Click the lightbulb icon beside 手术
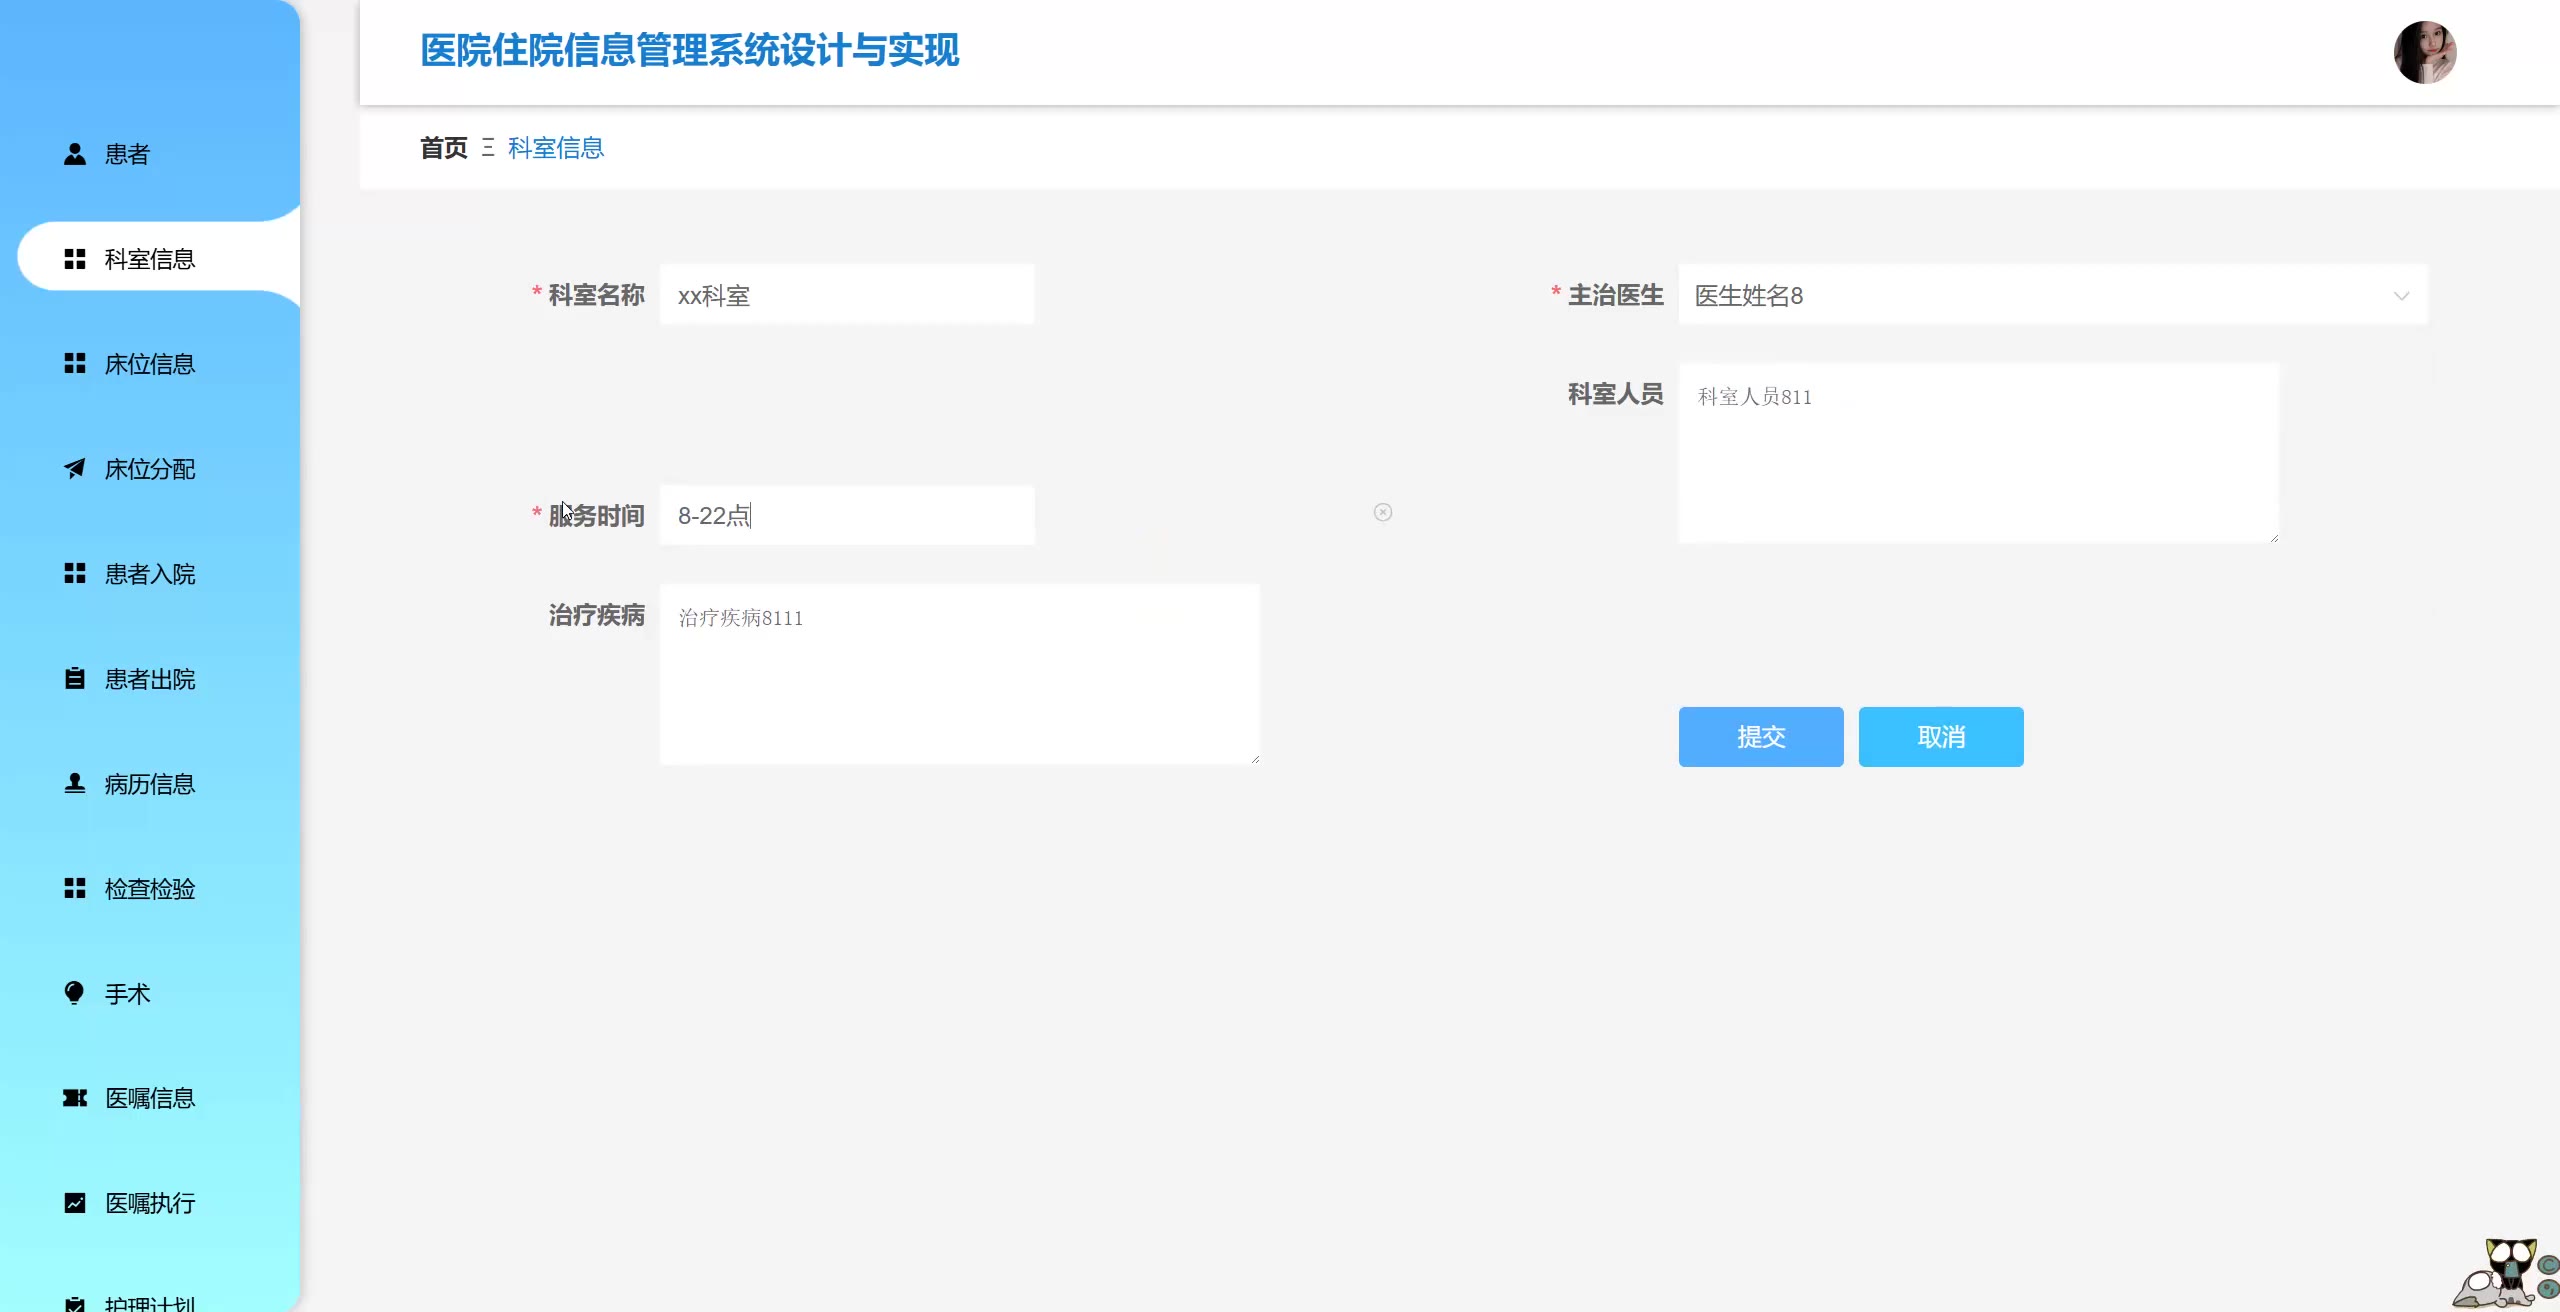This screenshot has height=1312, width=2560. point(74,993)
